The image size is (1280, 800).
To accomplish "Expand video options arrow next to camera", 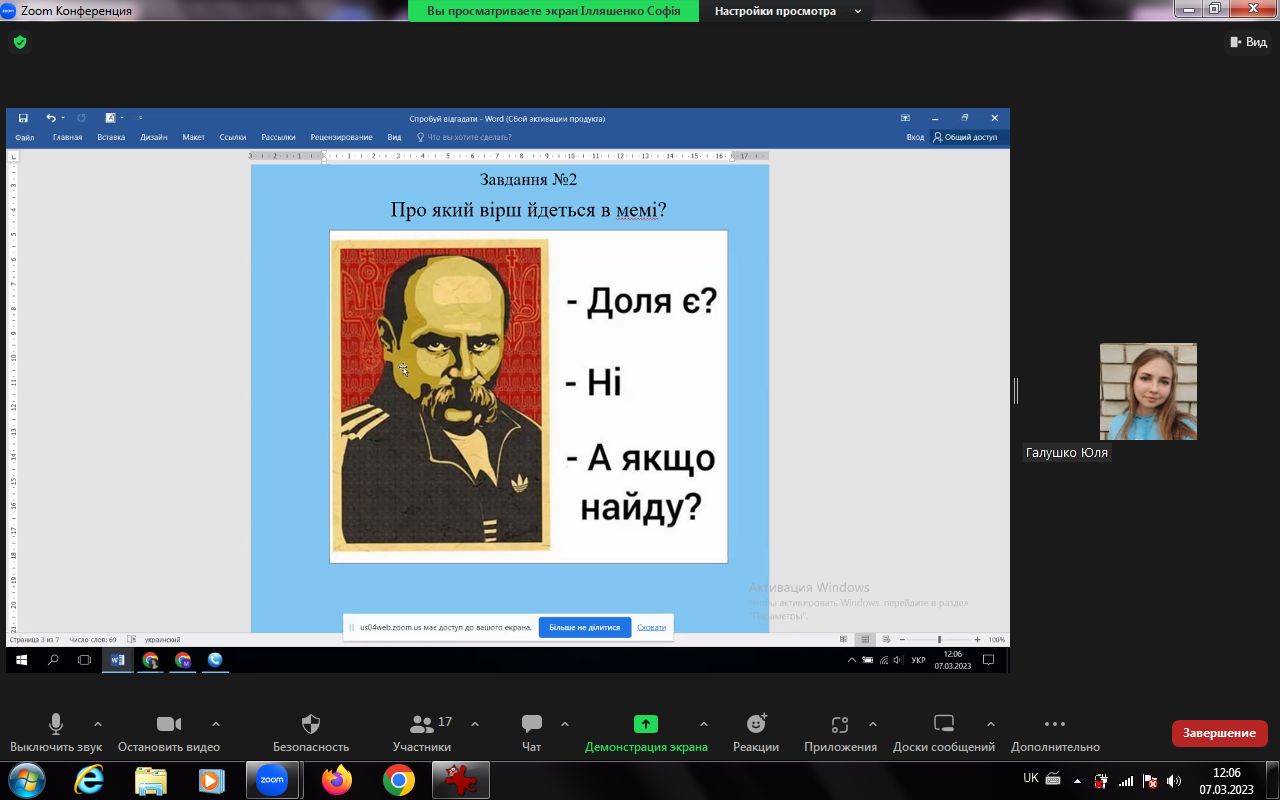I will (x=215, y=724).
